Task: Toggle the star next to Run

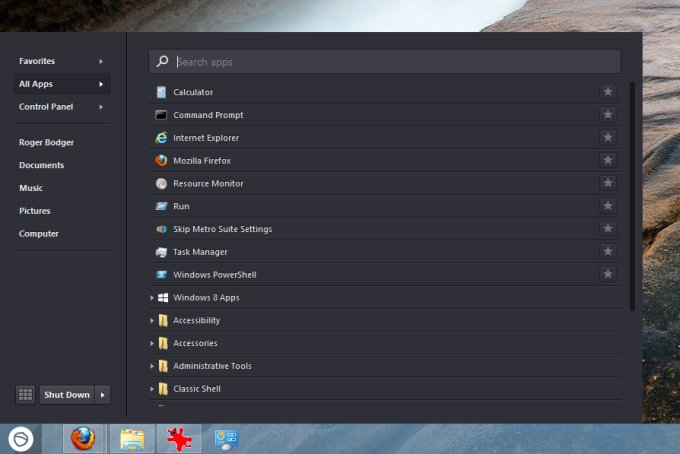Action: click(608, 206)
